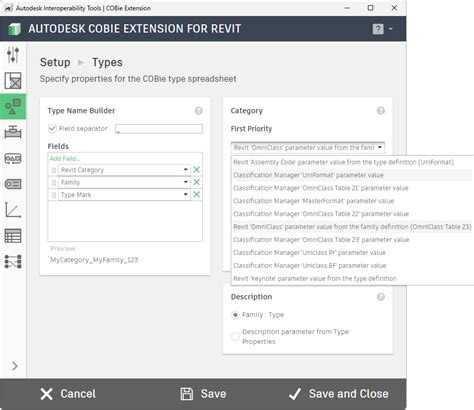Expand the sidebar with the chevron arrow
474x410 pixels.
[15, 366]
